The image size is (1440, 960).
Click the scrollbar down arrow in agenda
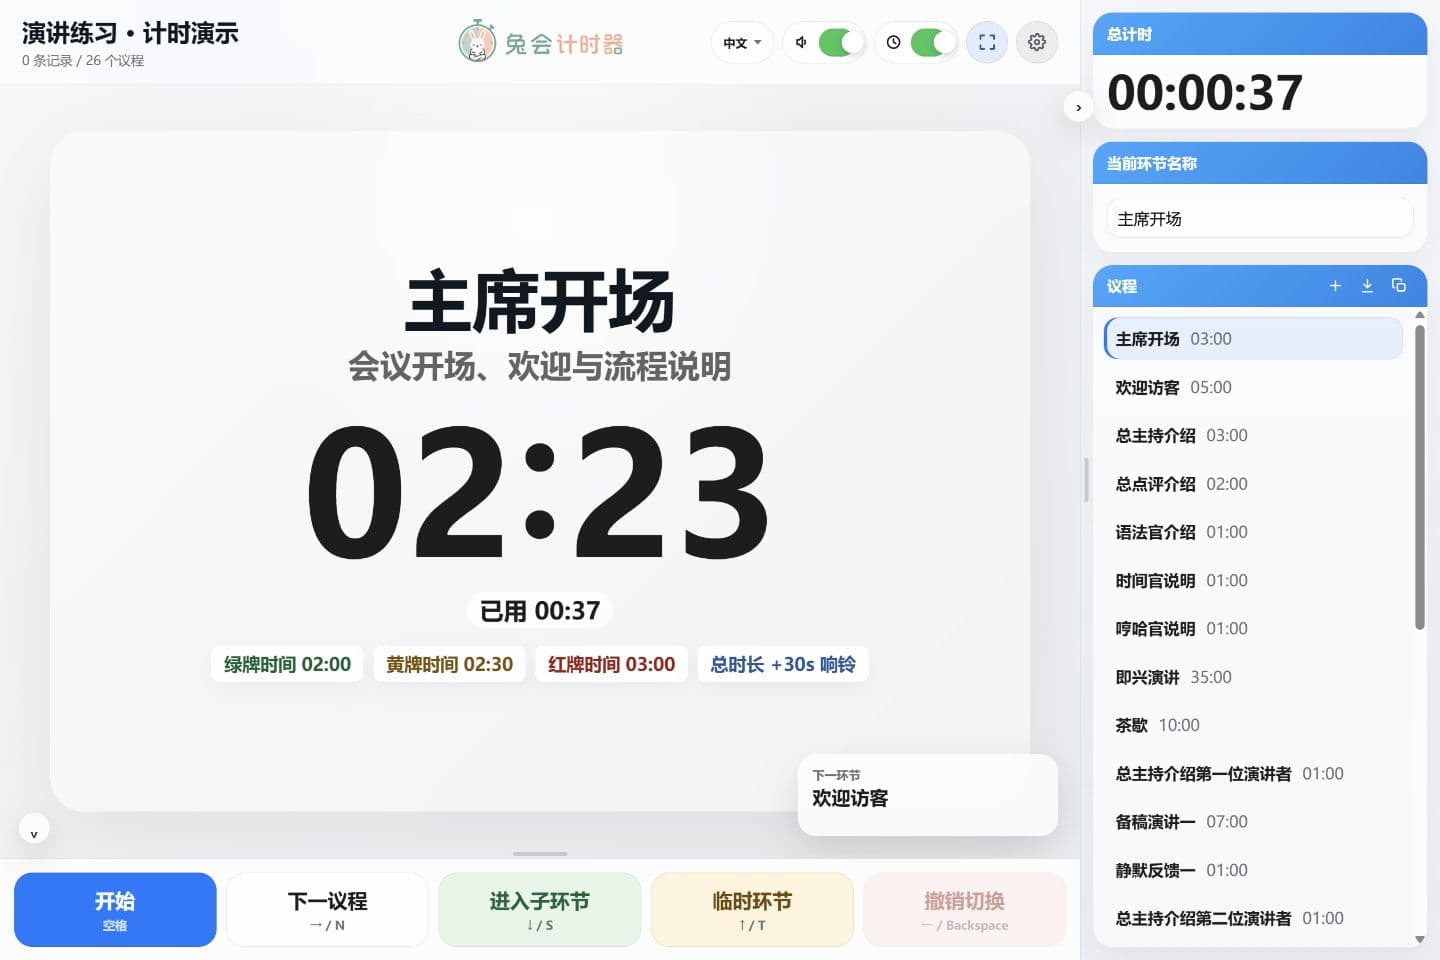1419,939
